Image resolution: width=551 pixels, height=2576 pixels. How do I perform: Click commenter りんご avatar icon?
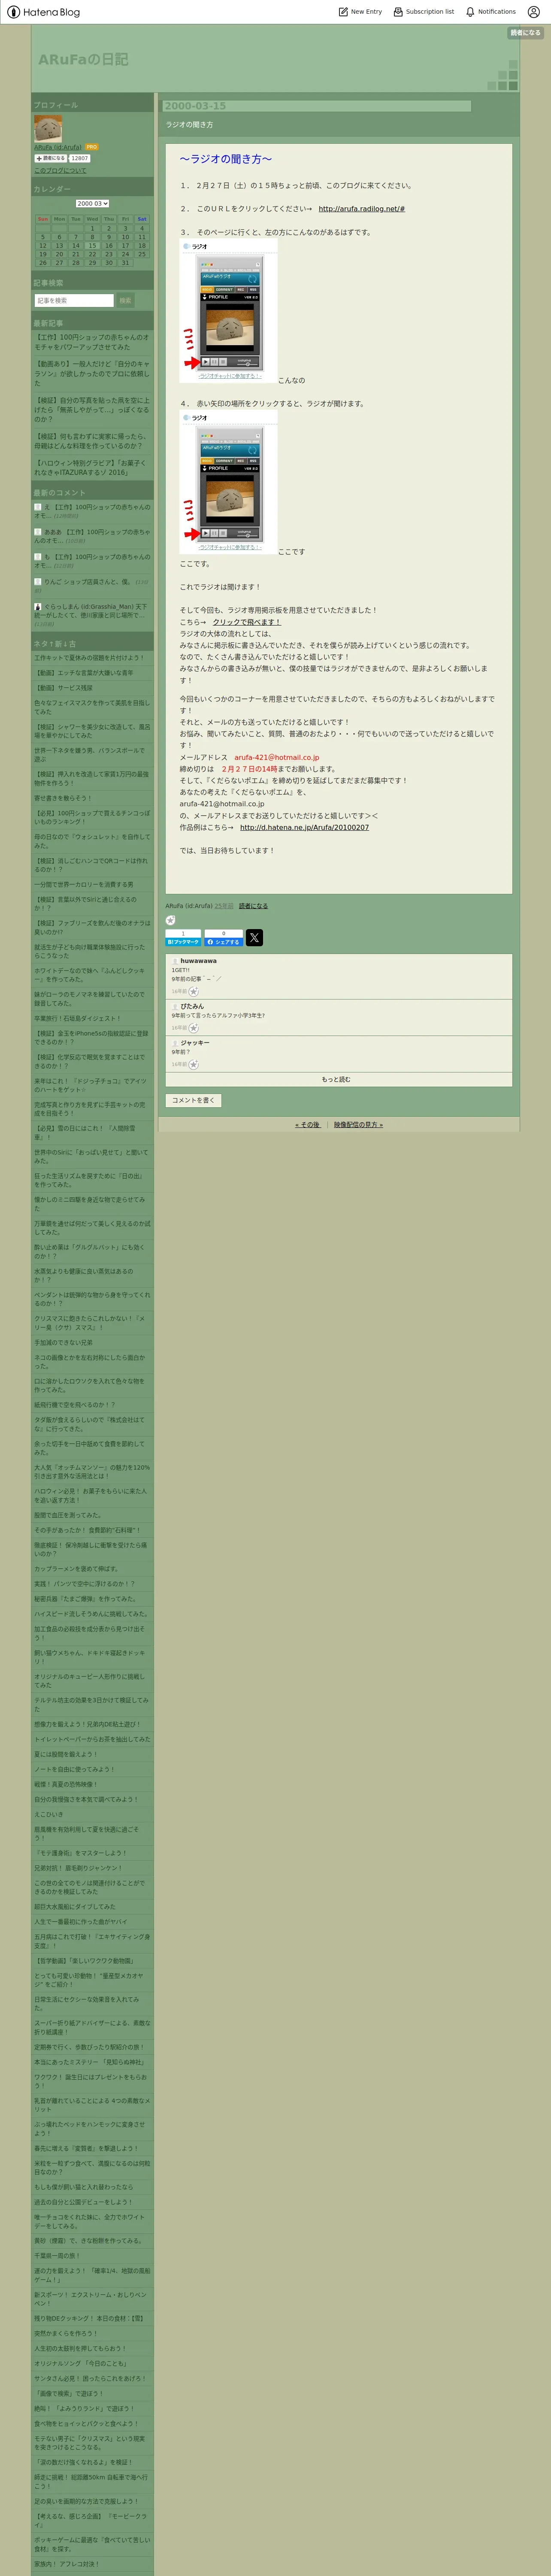[38, 582]
